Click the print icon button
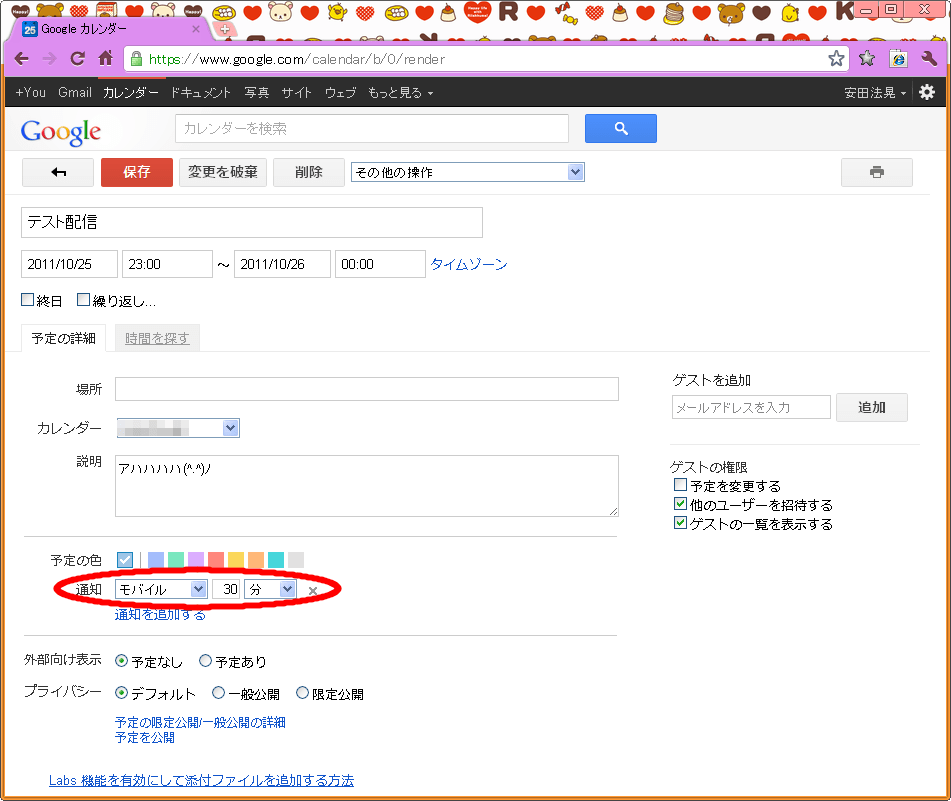Viewport: 951px width, 801px height. pos(876,172)
